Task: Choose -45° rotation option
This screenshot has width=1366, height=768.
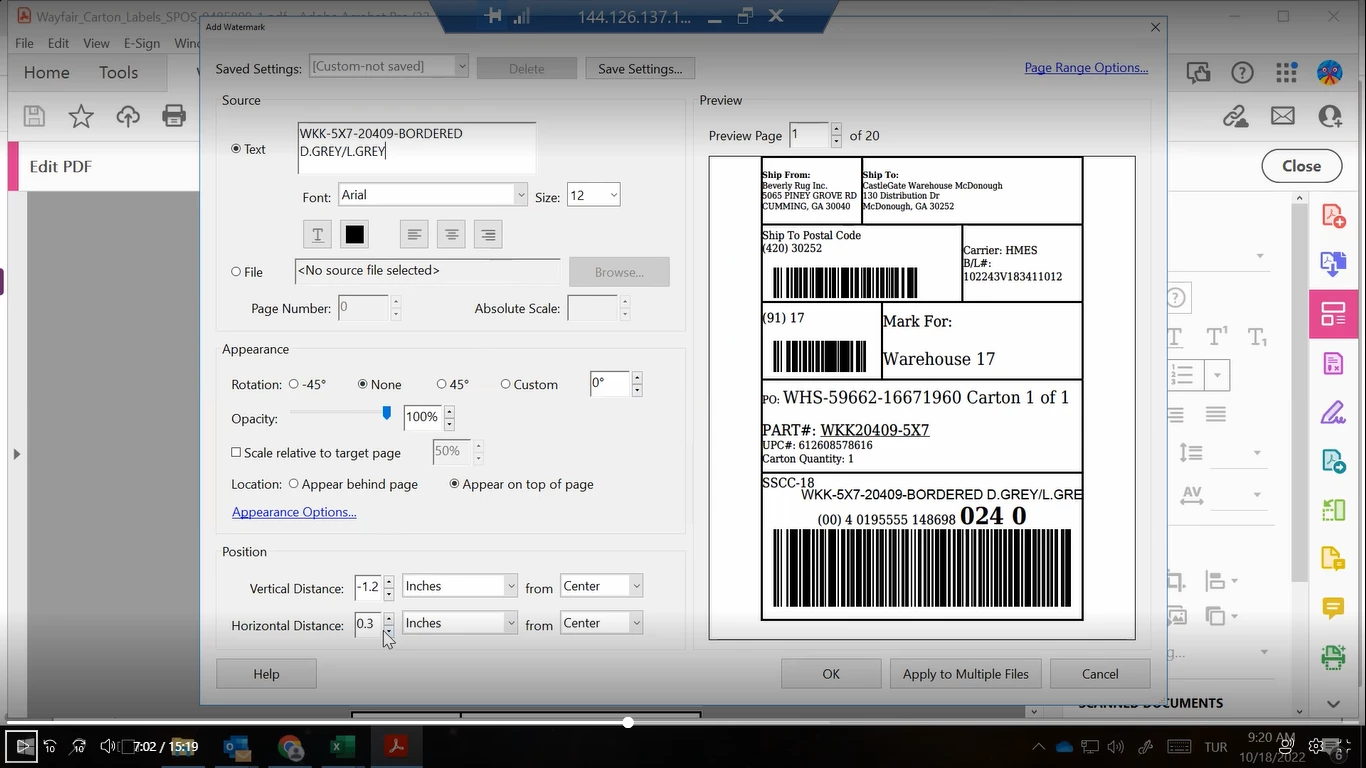Action: point(294,384)
